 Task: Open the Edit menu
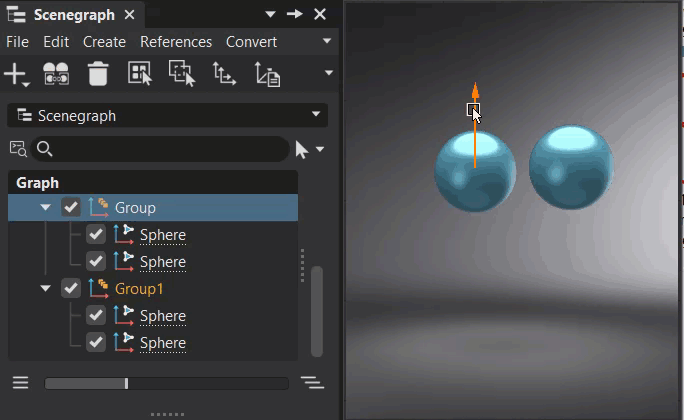tap(56, 42)
